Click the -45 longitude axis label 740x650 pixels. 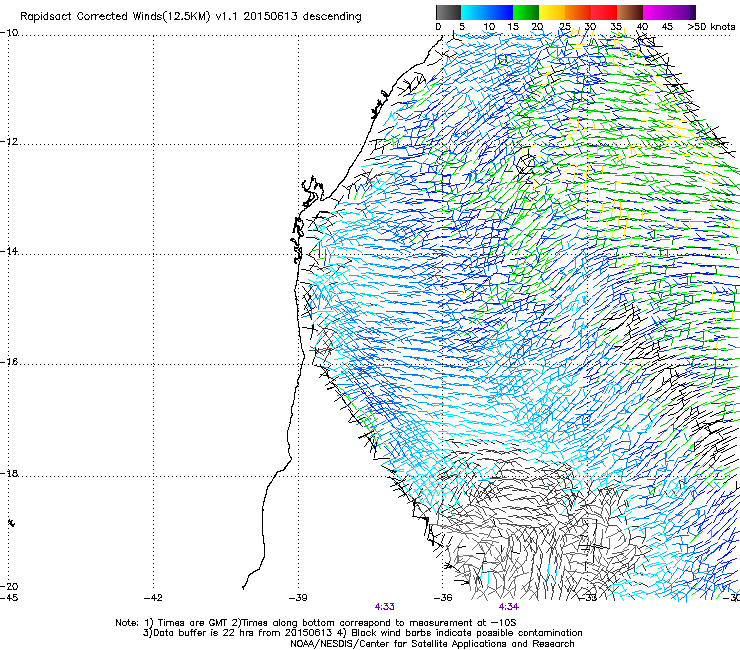[x=9, y=598]
